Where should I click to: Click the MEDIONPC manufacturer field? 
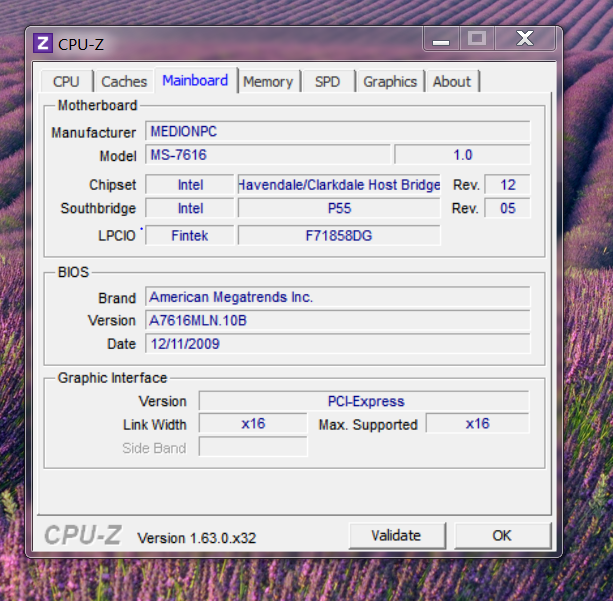pos(337,131)
